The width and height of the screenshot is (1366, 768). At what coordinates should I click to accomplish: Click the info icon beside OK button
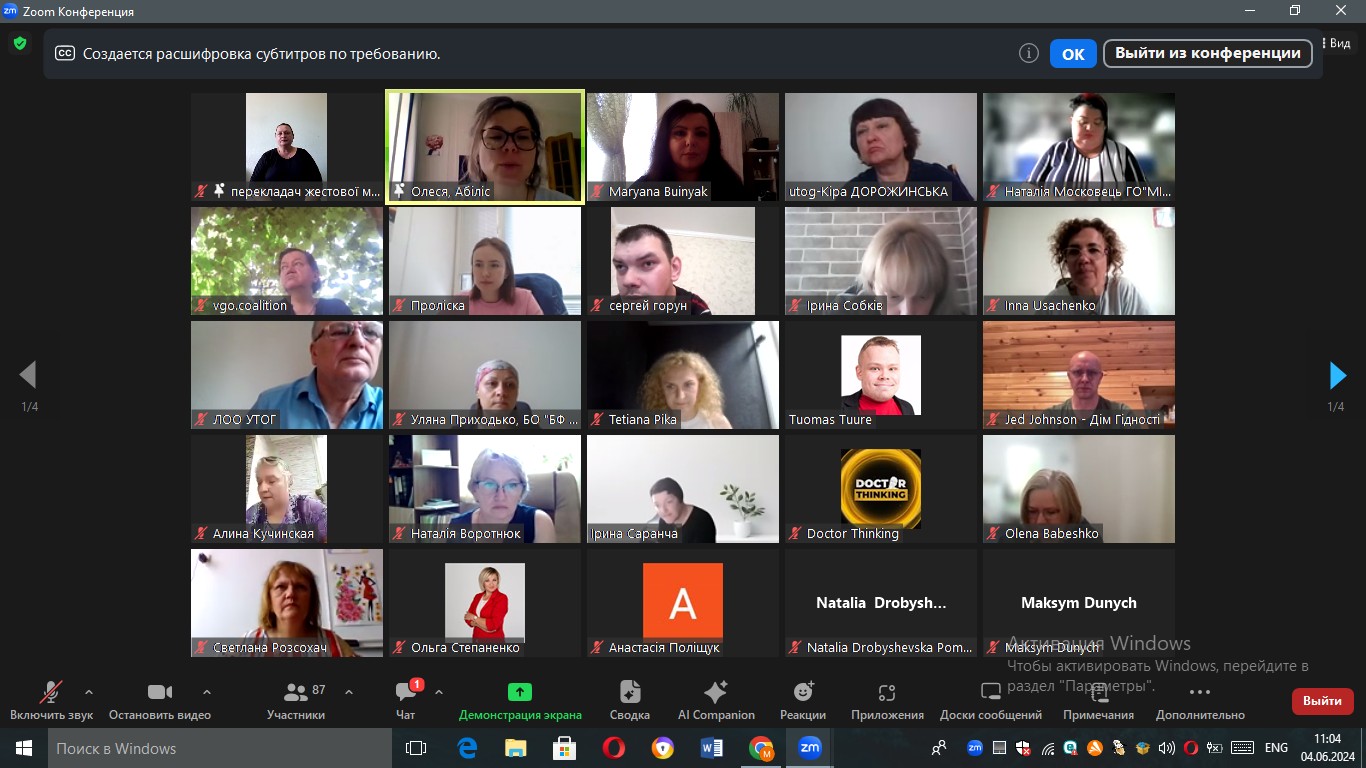point(1028,54)
